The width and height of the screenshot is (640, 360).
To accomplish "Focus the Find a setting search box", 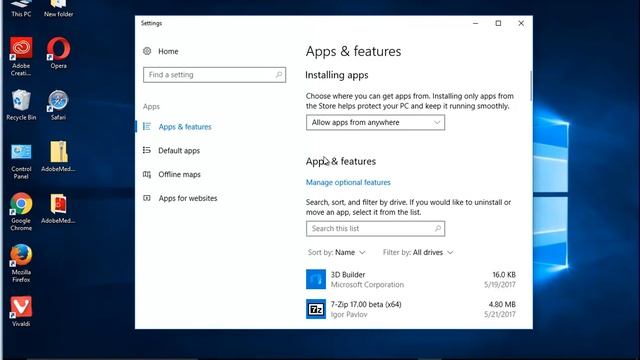I will click(214, 75).
